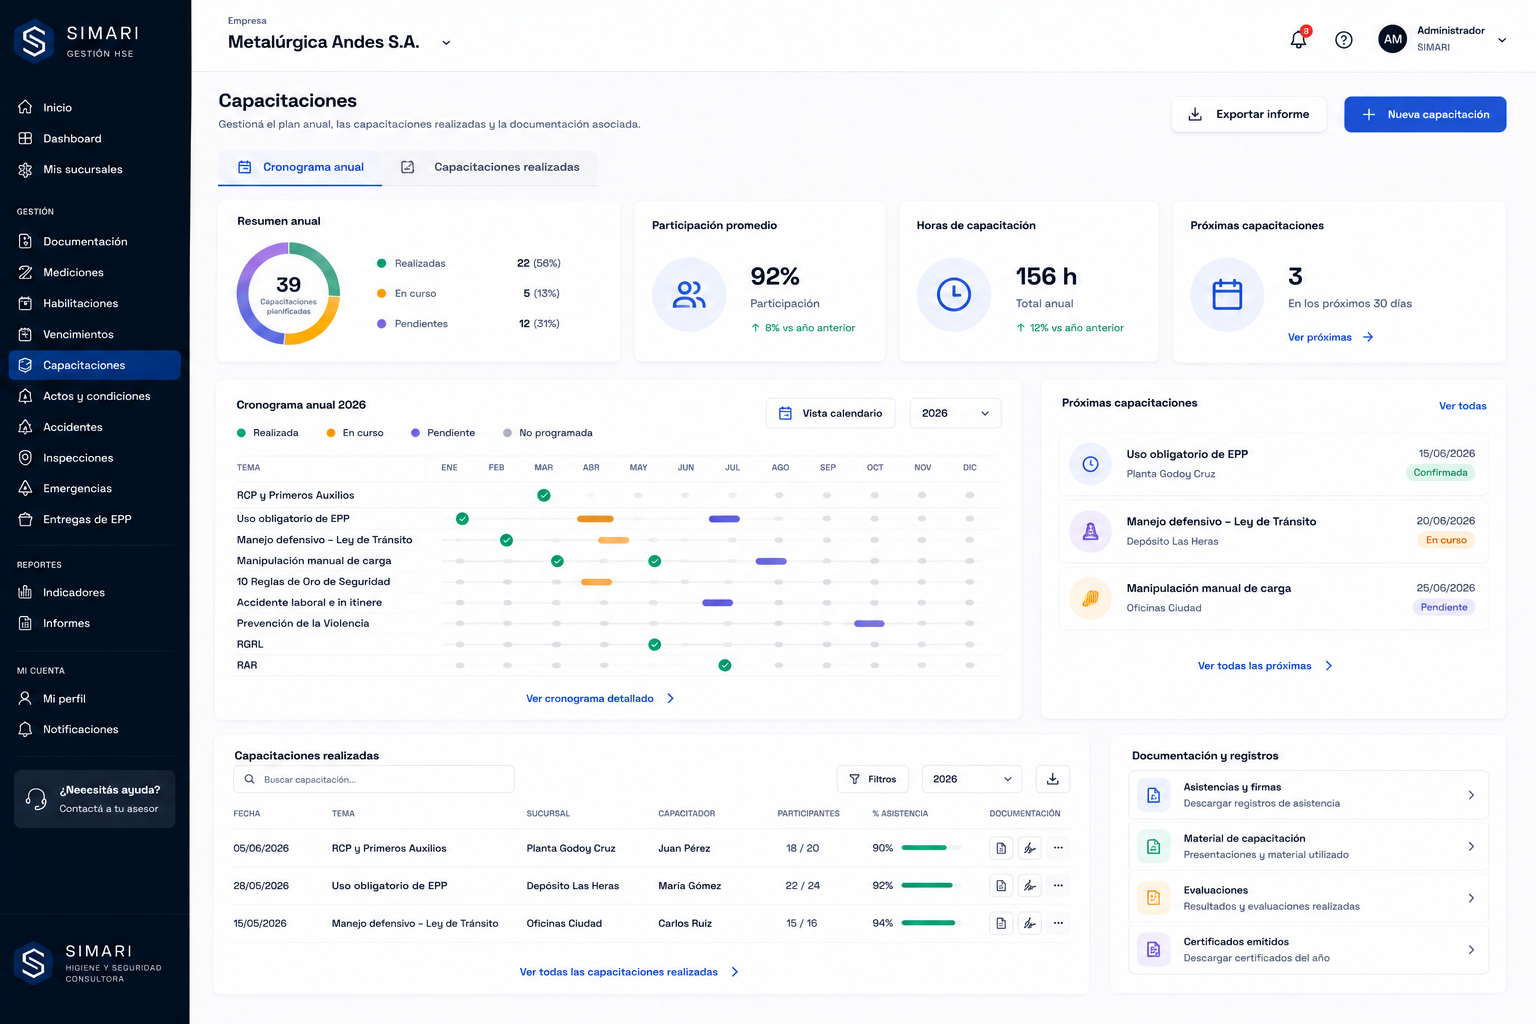This screenshot has width=1536, height=1024.
Task: Click the purple bar for Prevención de la Violencia
Action: (x=869, y=624)
